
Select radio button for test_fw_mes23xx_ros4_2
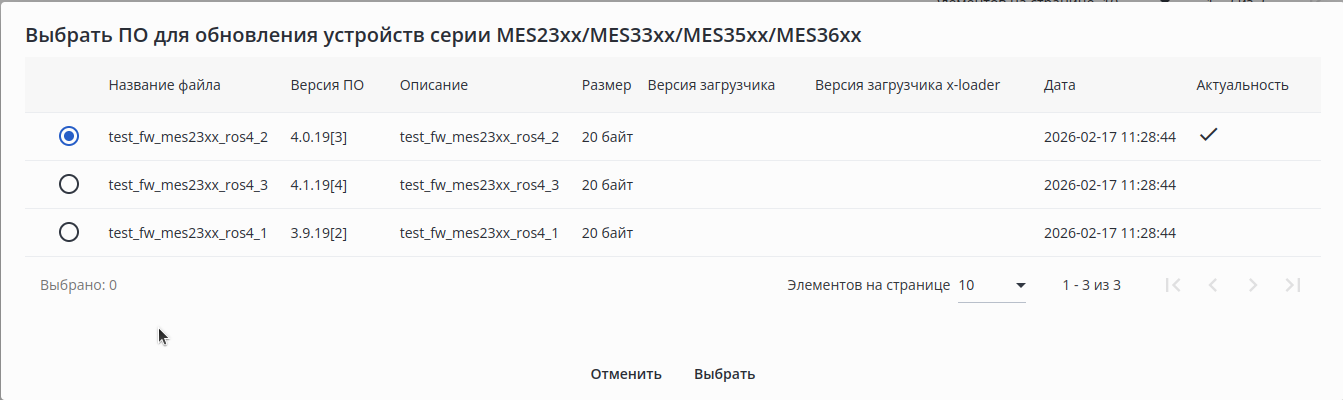pyautogui.click(x=69, y=137)
